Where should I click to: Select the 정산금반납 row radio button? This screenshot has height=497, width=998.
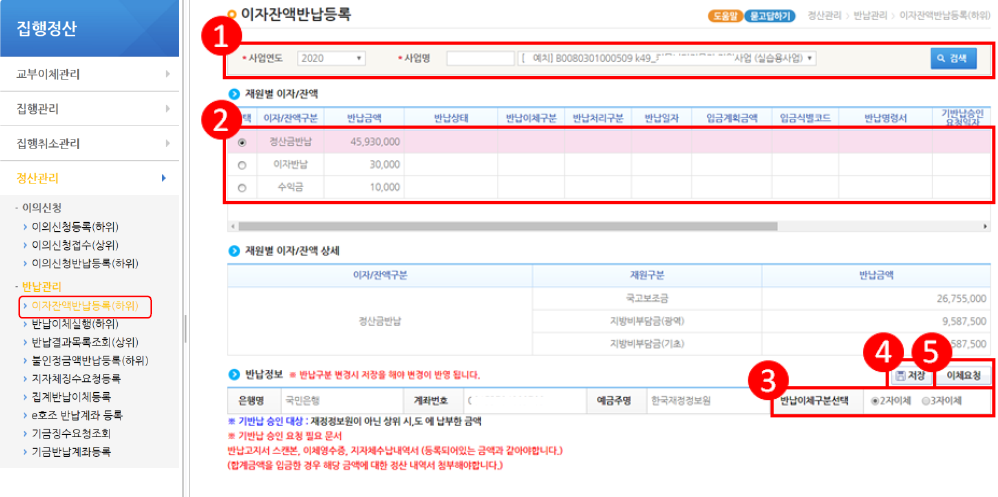coord(242,143)
